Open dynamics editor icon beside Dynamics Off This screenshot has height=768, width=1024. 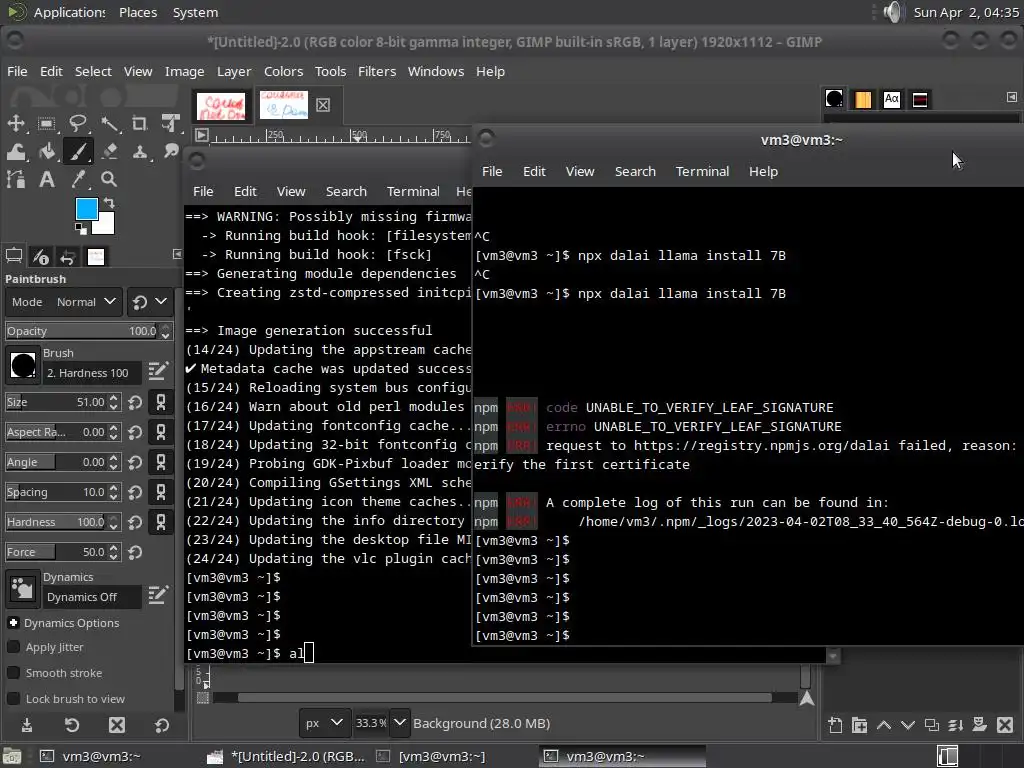(x=158, y=595)
